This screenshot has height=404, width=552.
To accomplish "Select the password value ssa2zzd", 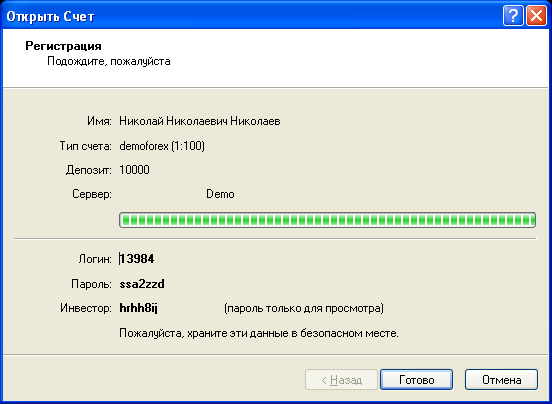I will point(142,284).
